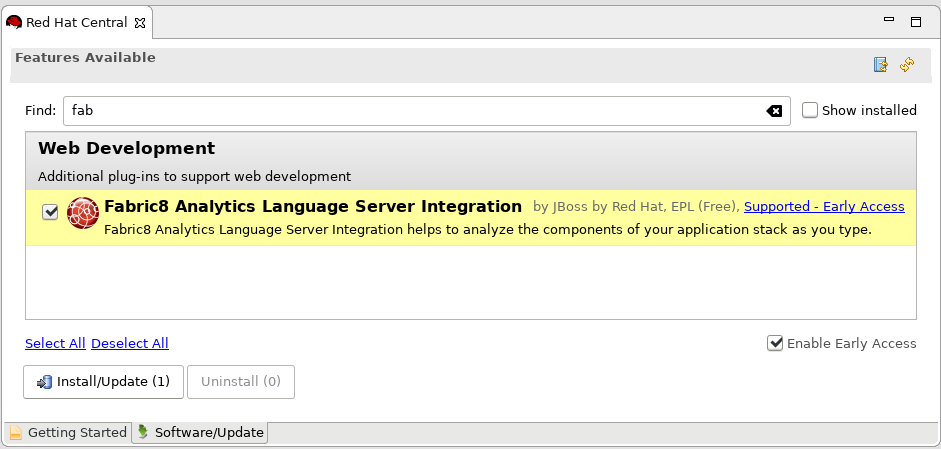Disable the Enable Early Access checkbox

[774, 343]
